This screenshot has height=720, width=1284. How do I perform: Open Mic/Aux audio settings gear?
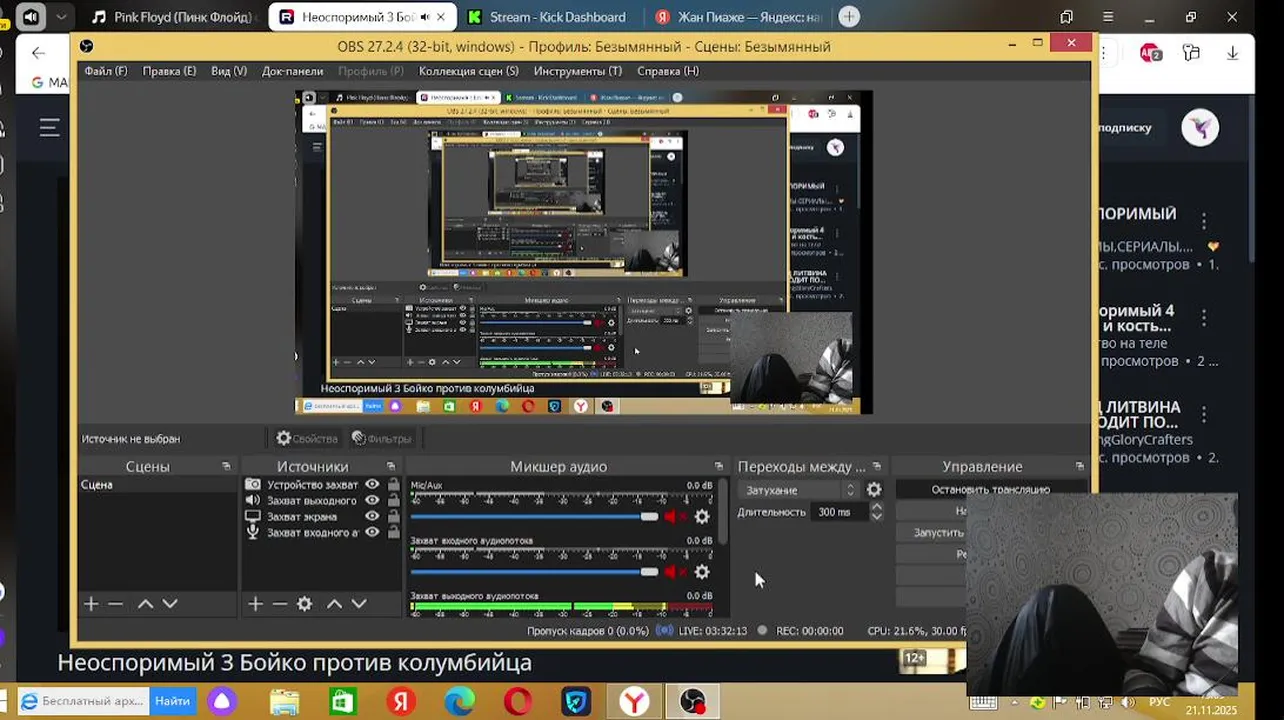702,517
